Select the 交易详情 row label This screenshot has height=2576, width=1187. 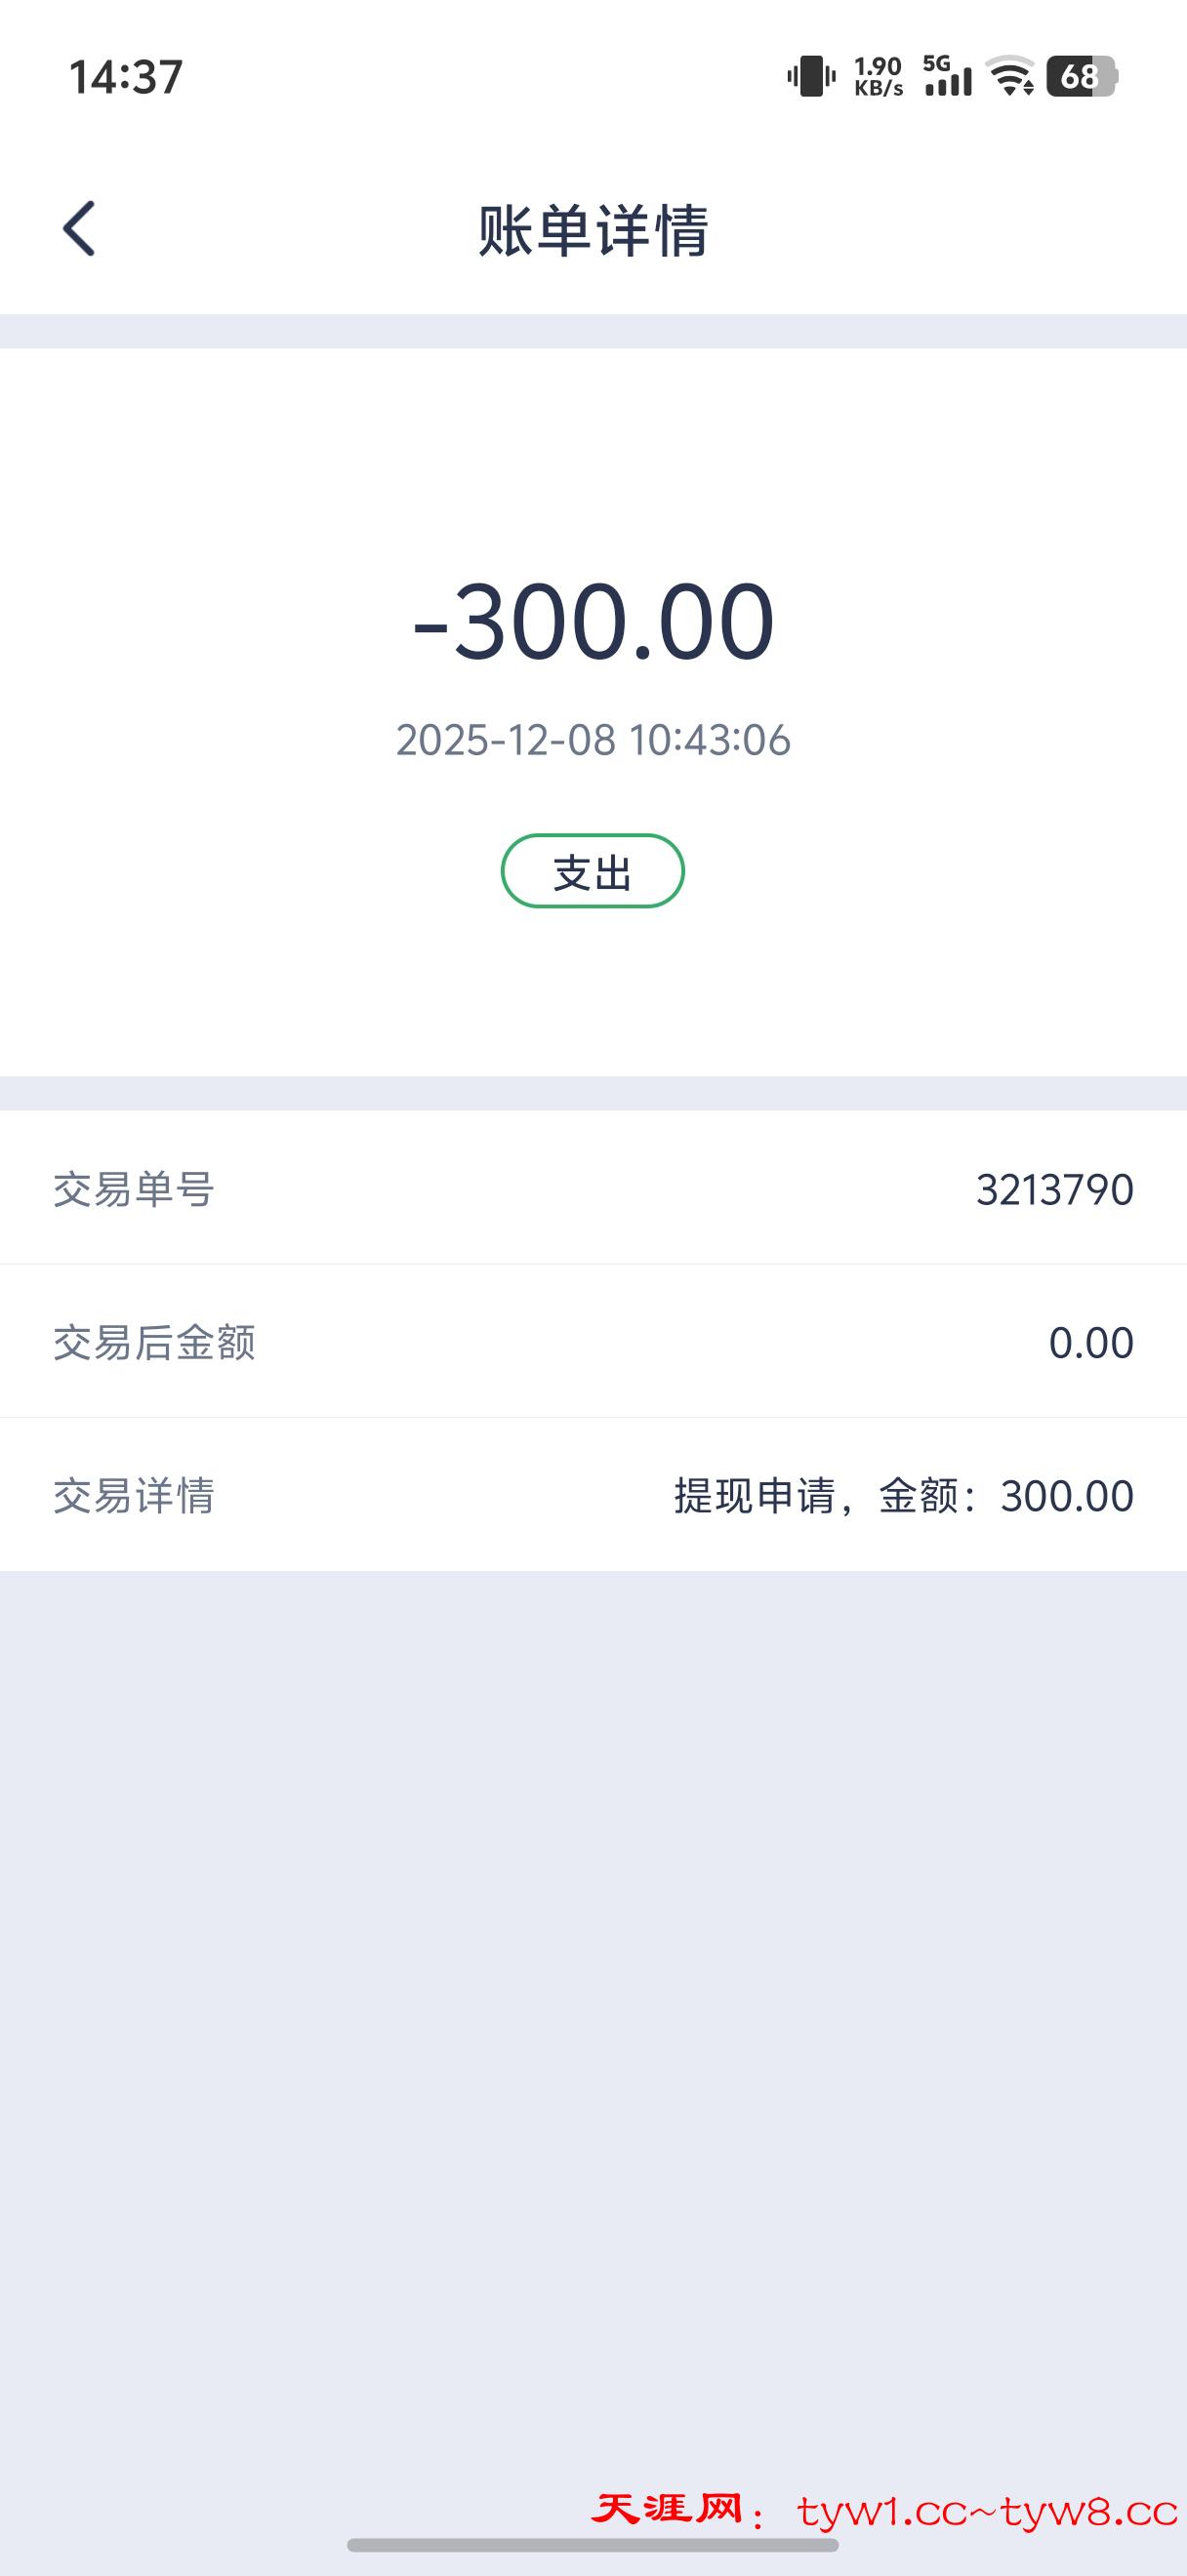point(134,1496)
